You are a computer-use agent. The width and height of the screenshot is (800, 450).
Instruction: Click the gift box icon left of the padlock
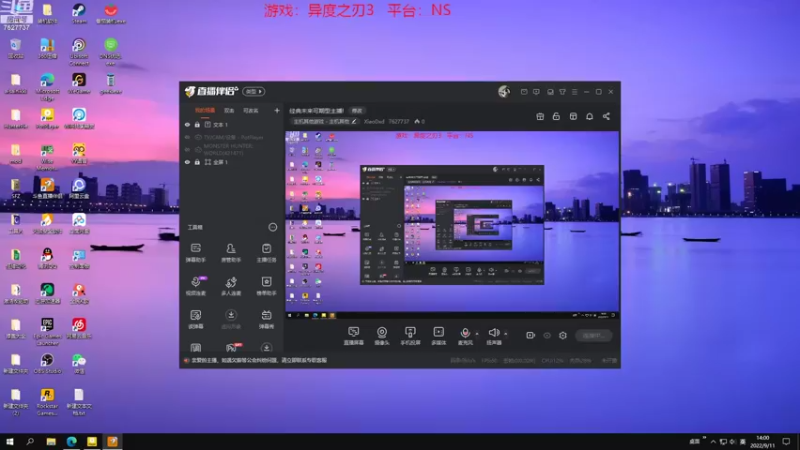pyautogui.click(x=540, y=116)
